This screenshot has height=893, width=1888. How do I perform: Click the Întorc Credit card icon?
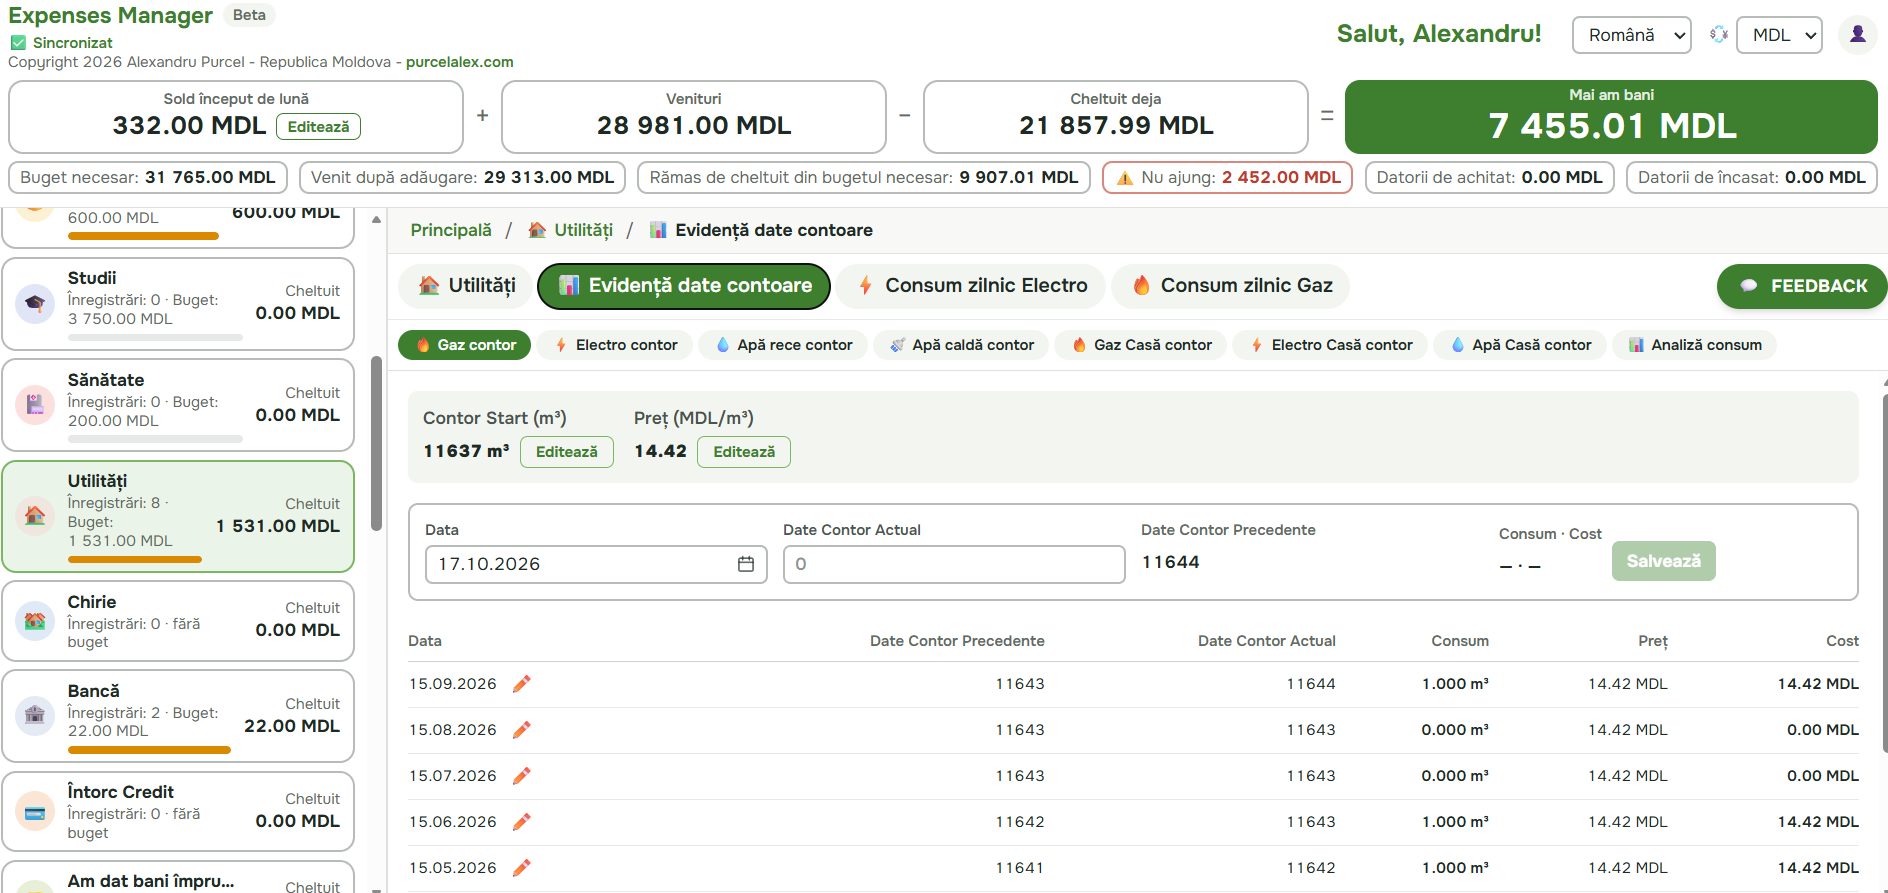pos(35,812)
